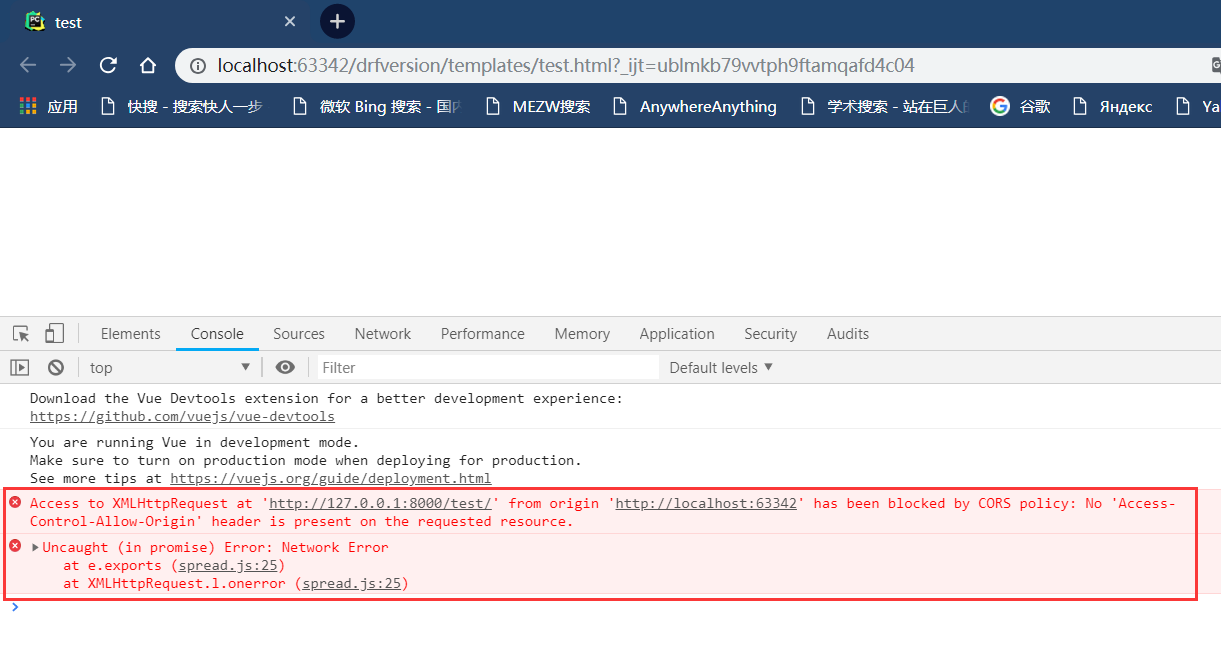Viewport: 1221px width, 669px height.
Task: Select the Console tab
Action: pos(217,334)
